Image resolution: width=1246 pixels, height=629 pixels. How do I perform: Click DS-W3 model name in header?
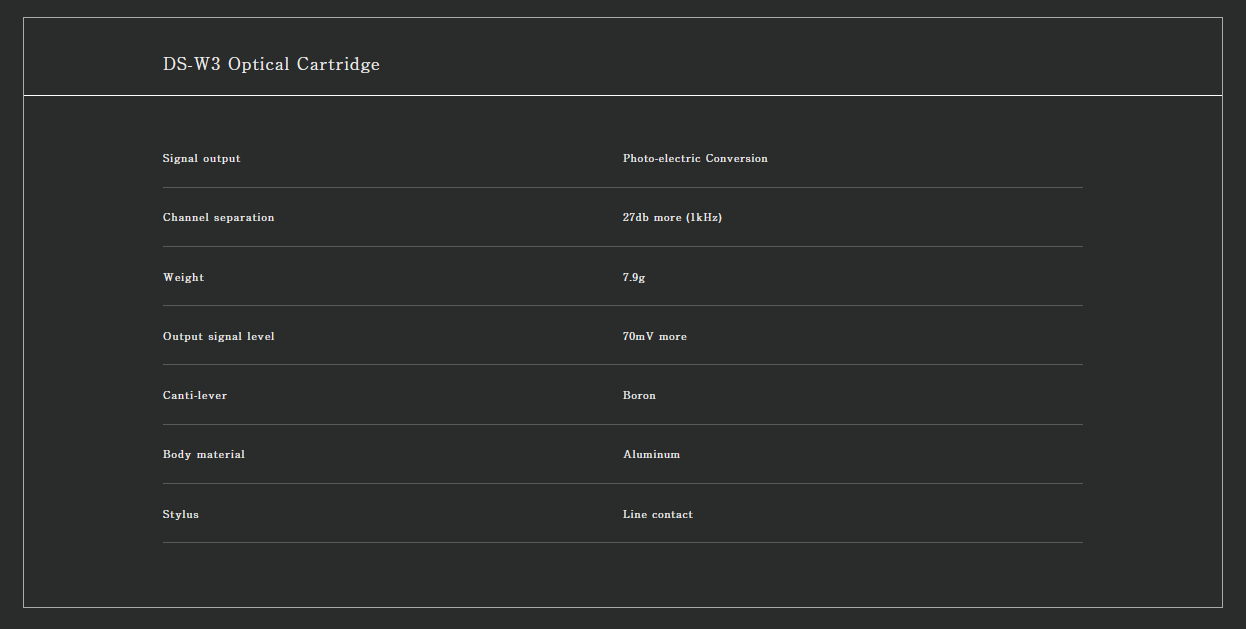(x=192, y=64)
